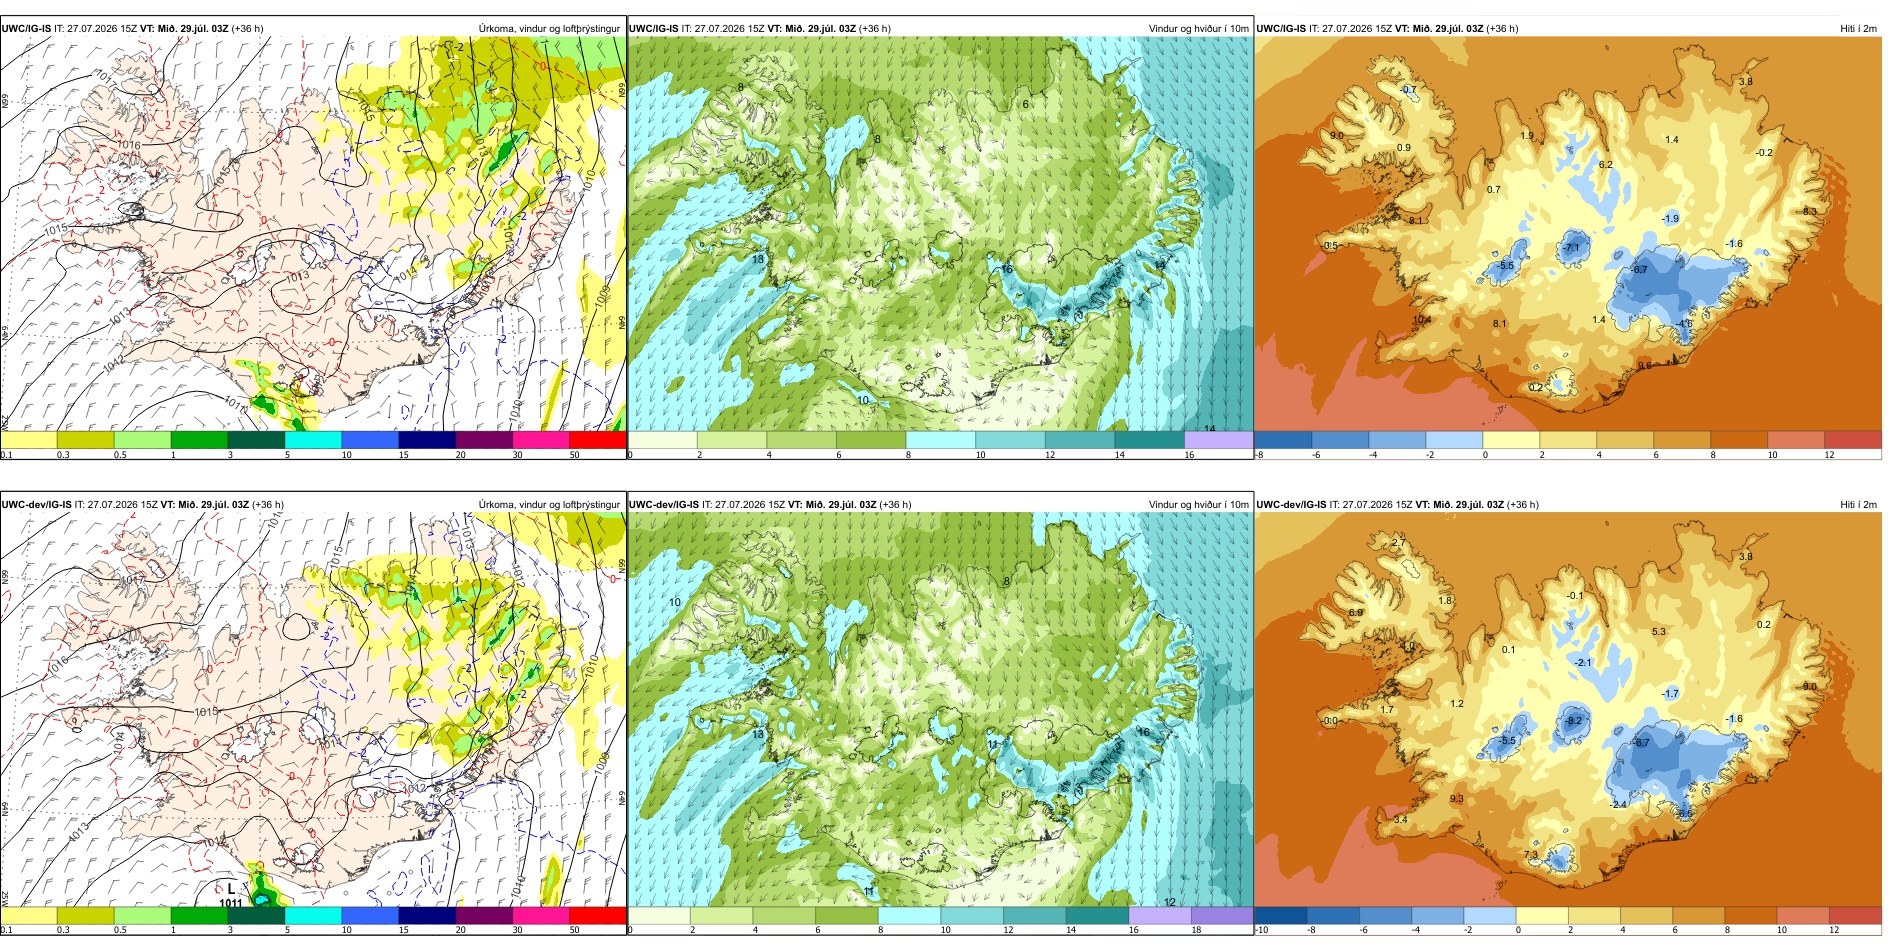Select the -8.2 temperature label on UWC-dev map
The width and height of the screenshot is (1900, 950).
pyautogui.click(x=1574, y=721)
